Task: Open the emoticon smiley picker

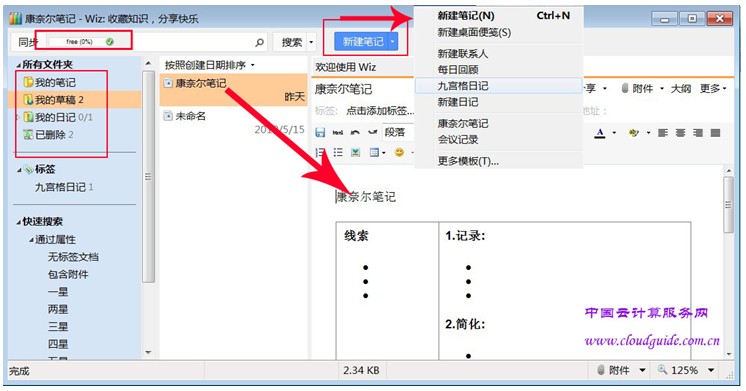Action: pos(399,152)
